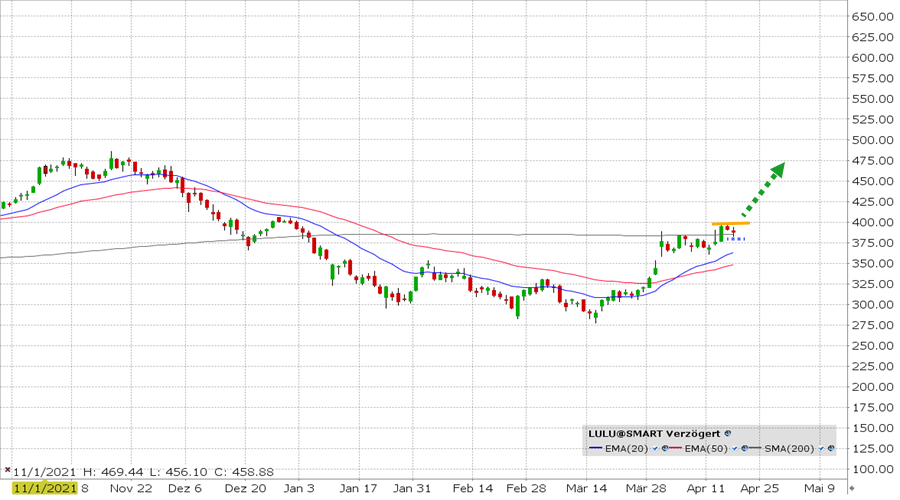Click the 300.00 price axis label
Viewport: 900px width, 500px height.
[x=872, y=304]
